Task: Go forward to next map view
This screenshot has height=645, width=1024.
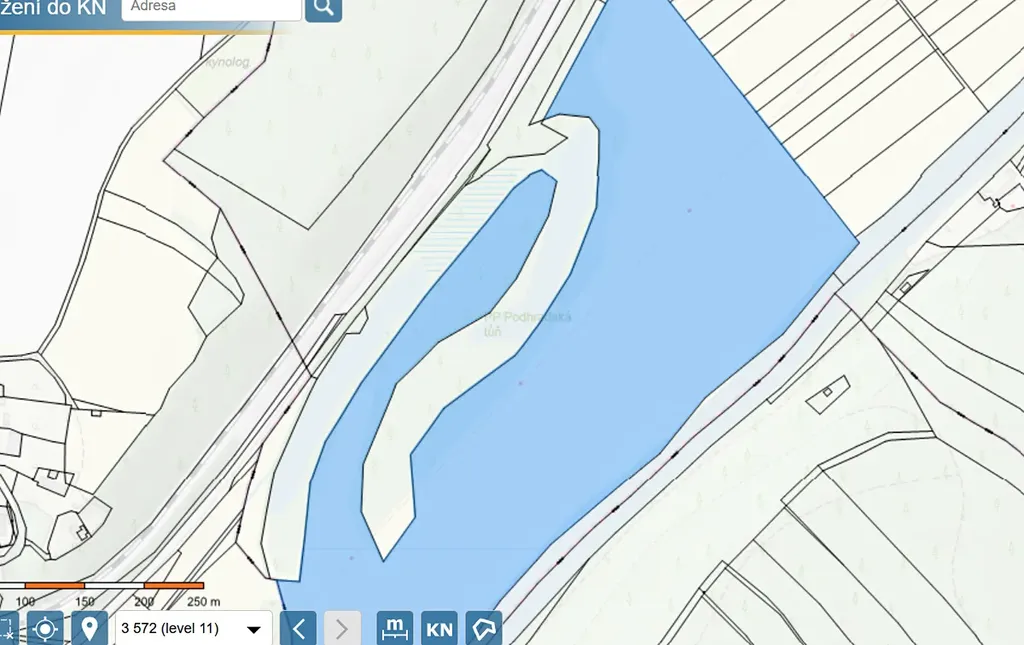Action: [342, 629]
